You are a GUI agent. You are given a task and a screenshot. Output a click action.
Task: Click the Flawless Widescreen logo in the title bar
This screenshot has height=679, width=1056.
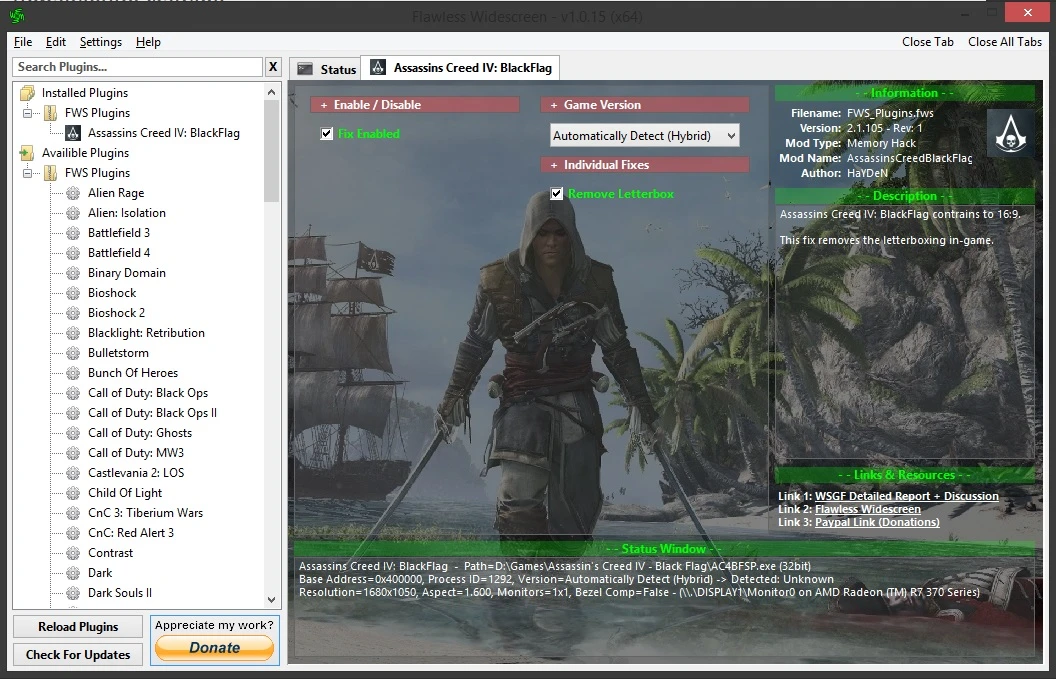(x=15, y=14)
